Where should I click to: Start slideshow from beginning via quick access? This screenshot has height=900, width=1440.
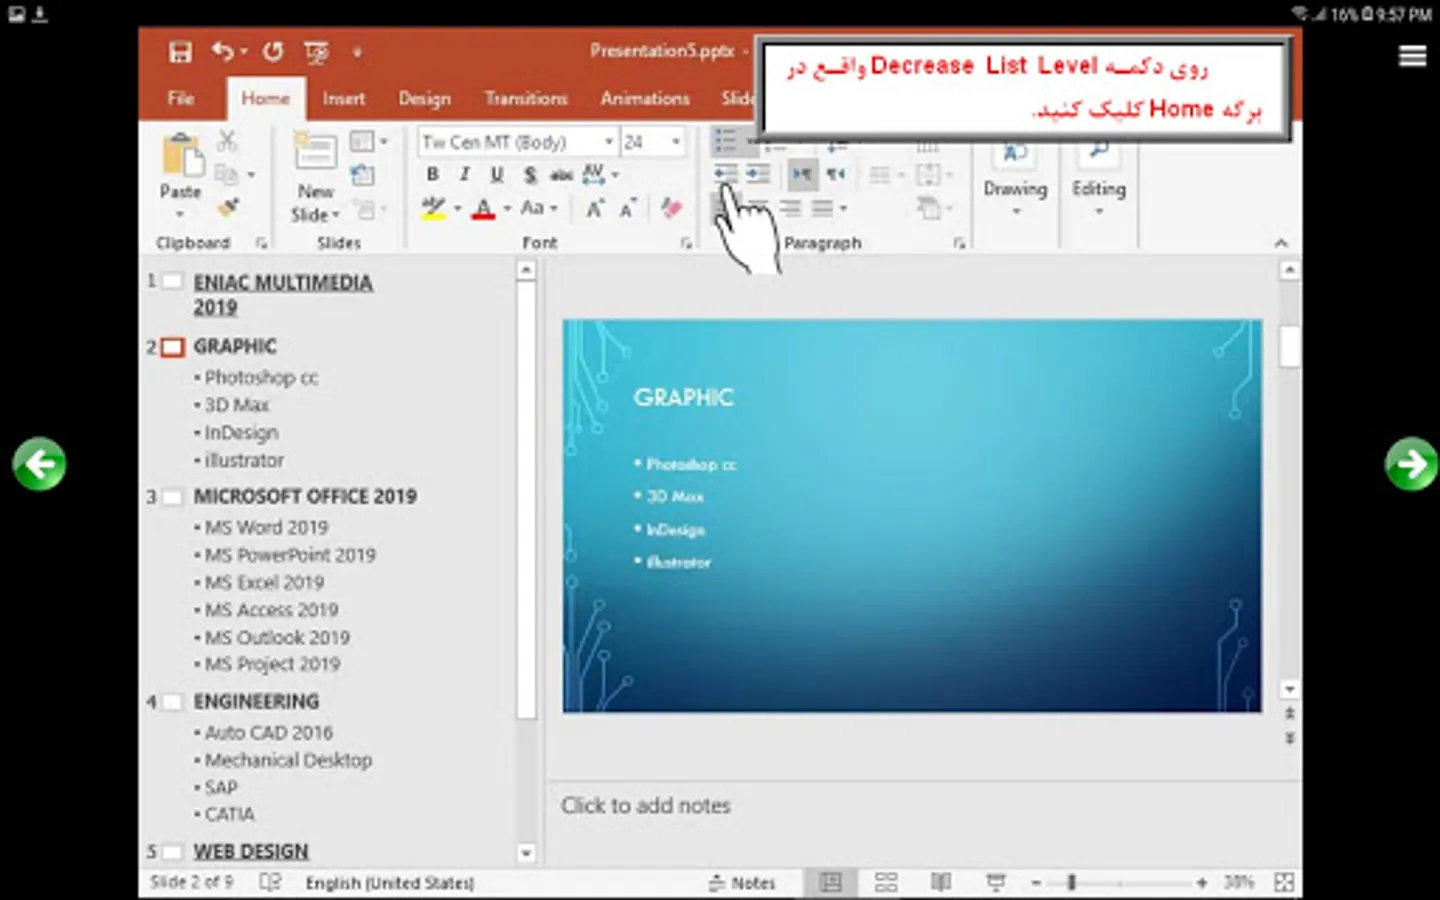point(316,52)
